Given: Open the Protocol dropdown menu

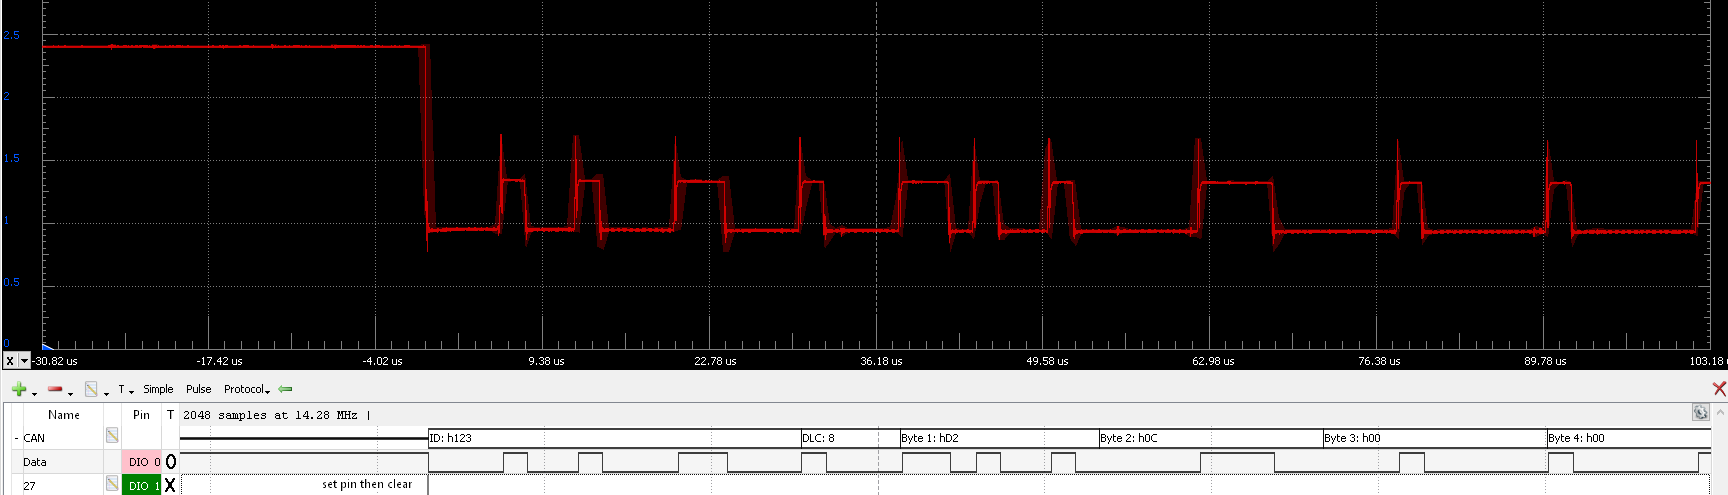Looking at the screenshot, I should (x=247, y=389).
